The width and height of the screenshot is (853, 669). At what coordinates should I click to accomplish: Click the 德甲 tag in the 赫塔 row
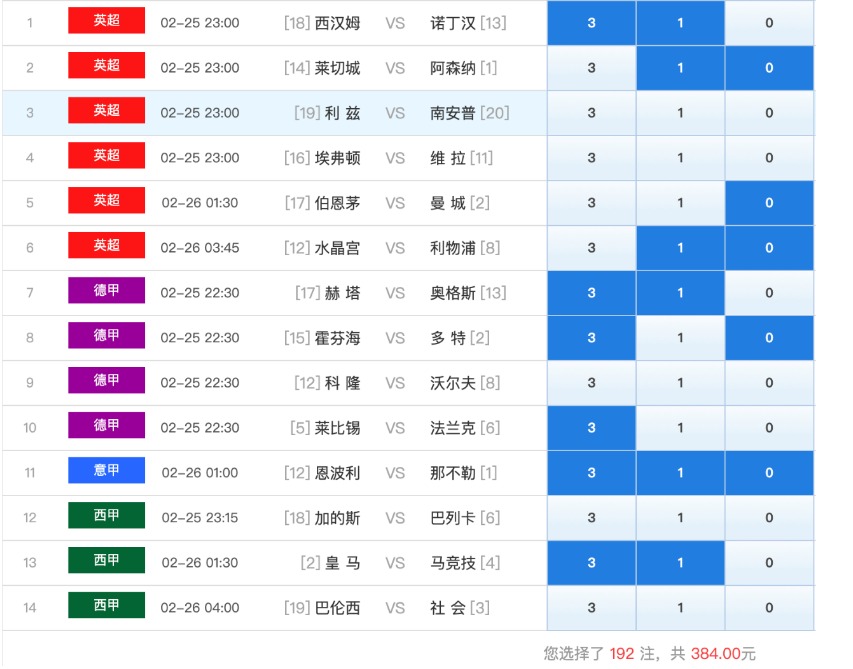[x=107, y=290]
